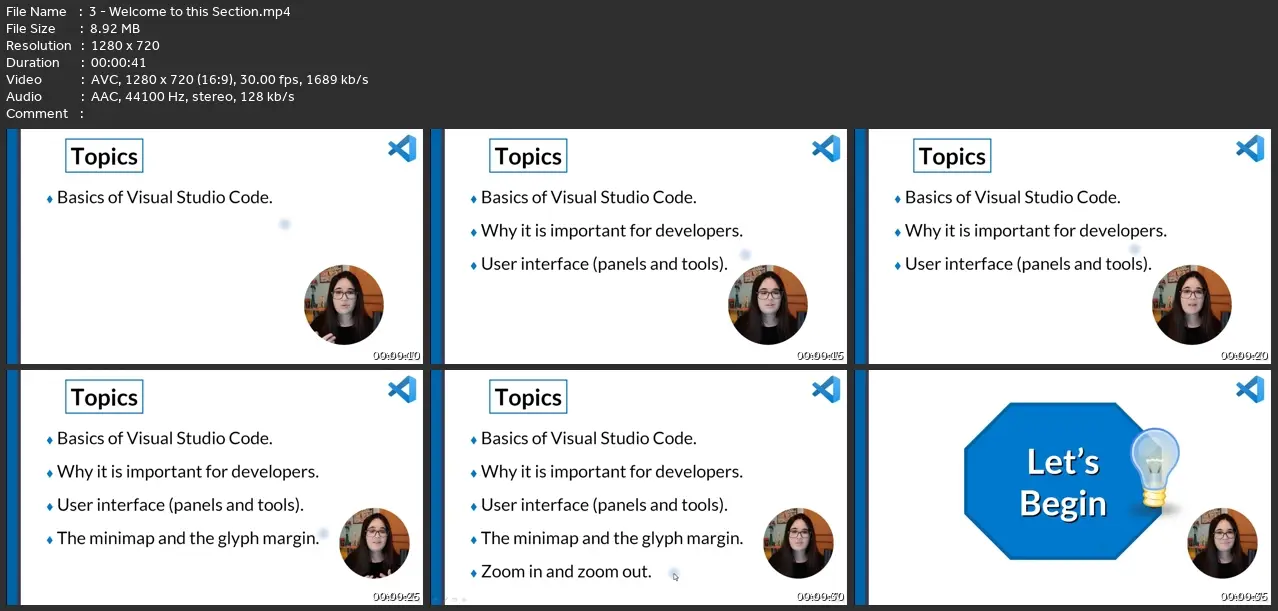Click the VS Code icon near Let's Begin slide
This screenshot has width=1278, height=611.
click(1249, 389)
